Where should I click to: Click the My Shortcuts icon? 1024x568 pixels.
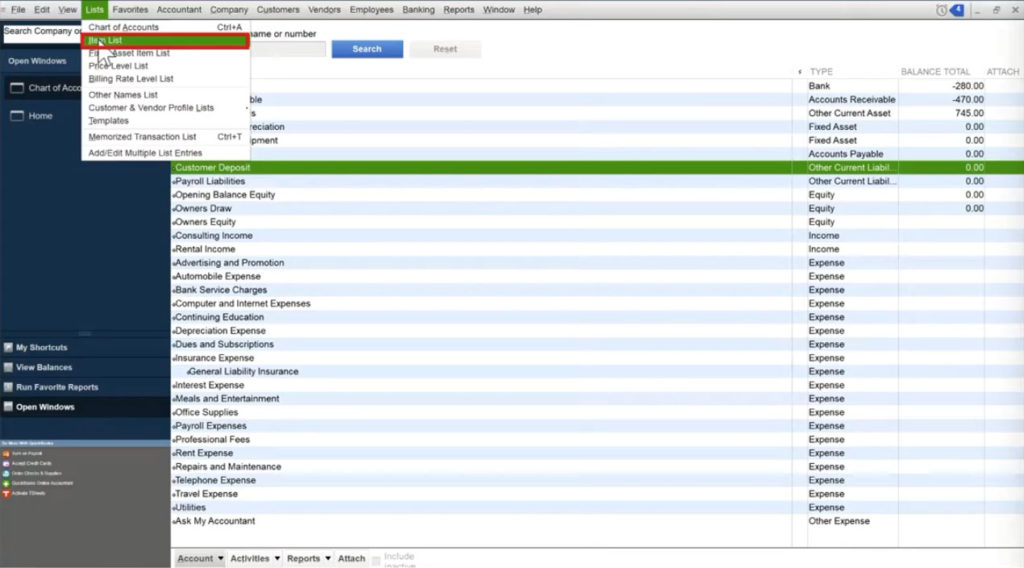tap(8, 348)
